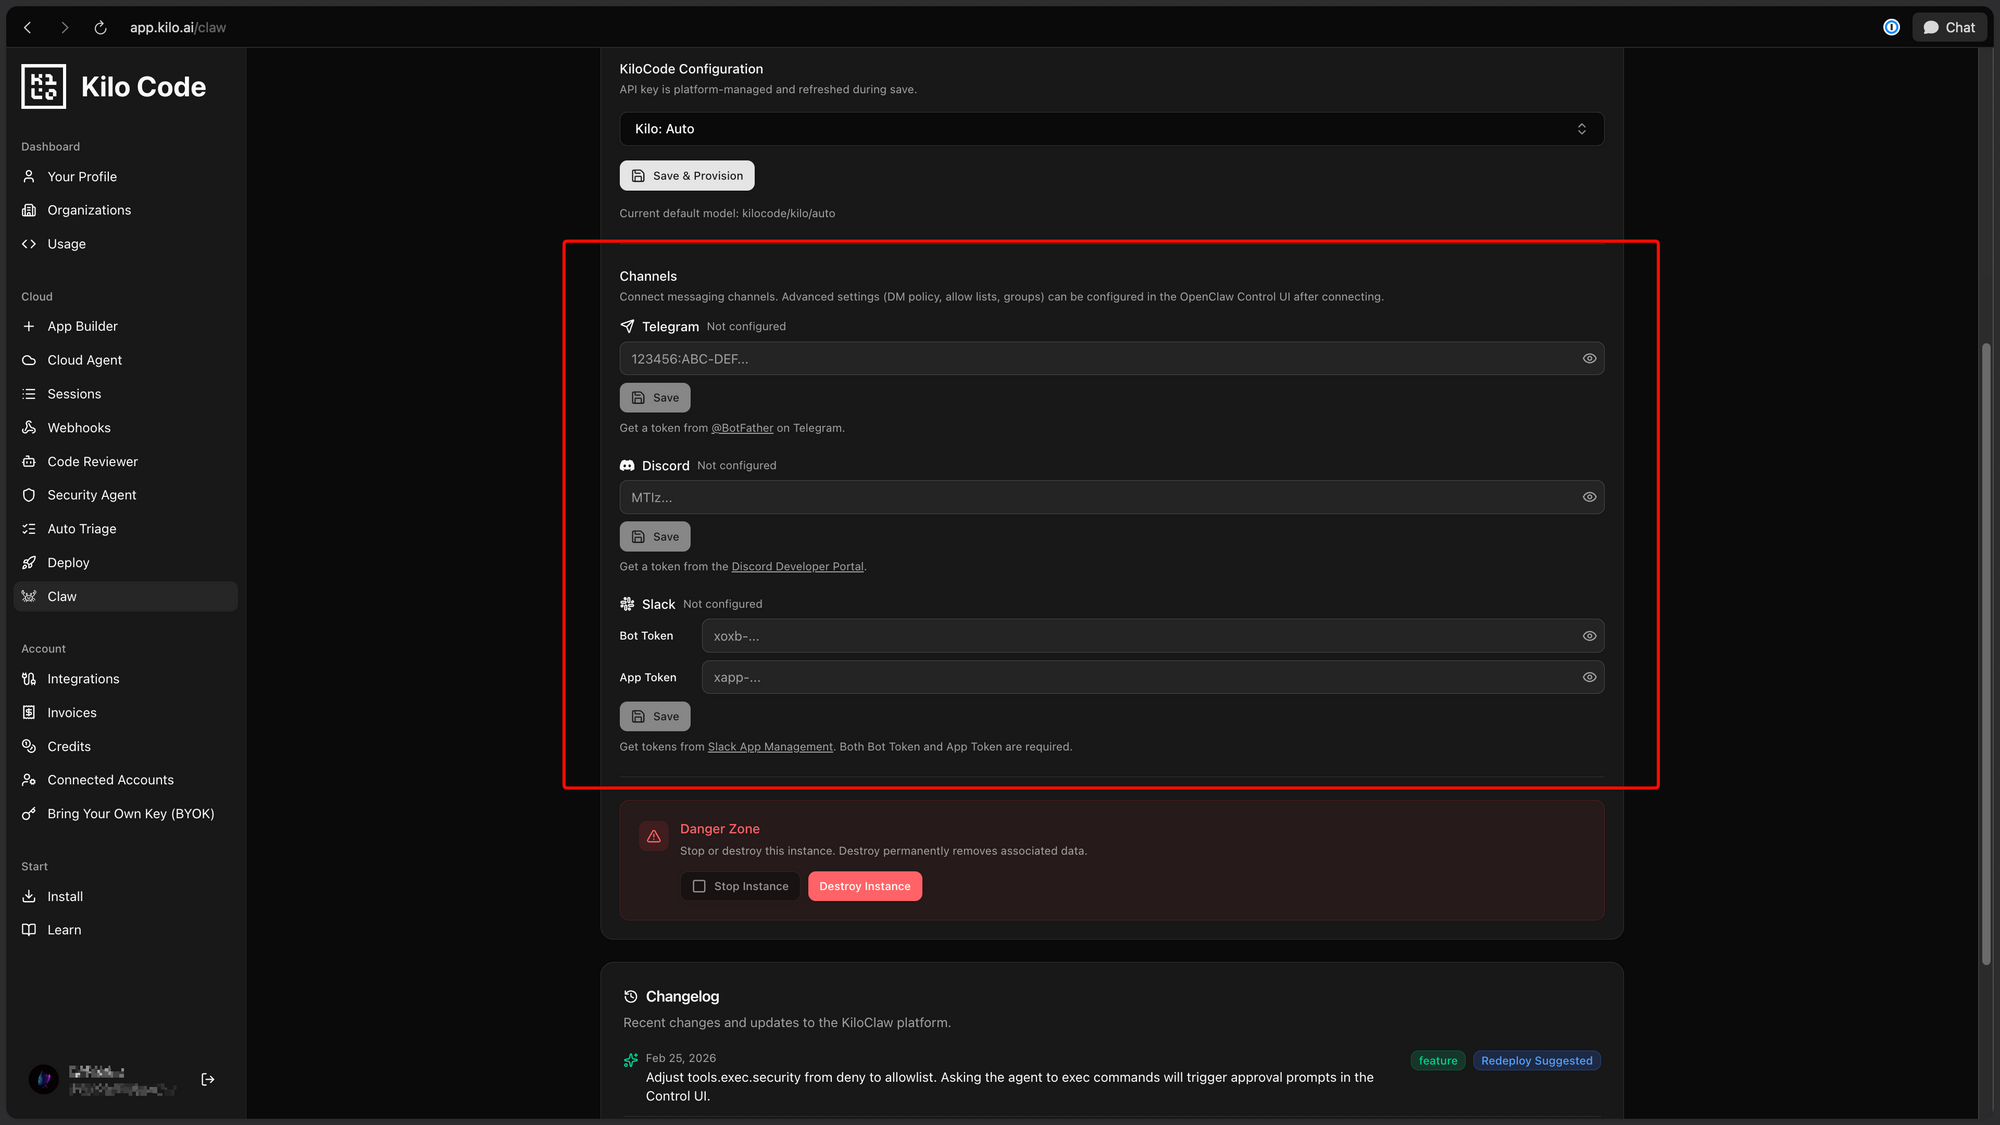Click the Invoices receipt icon
Image resolution: width=2000 pixels, height=1125 pixels.
click(29, 713)
